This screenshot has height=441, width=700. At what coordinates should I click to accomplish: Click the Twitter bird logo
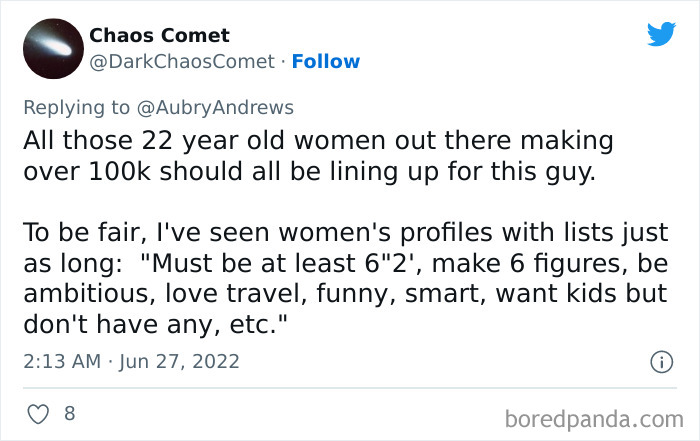point(661,35)
